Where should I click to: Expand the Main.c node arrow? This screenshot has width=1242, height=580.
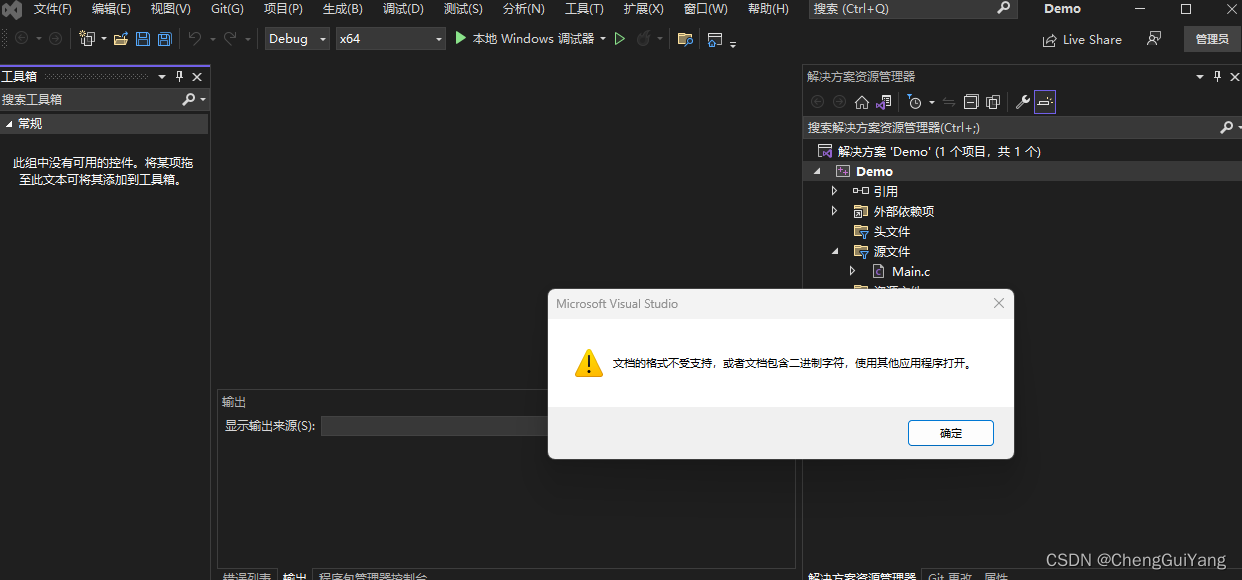click(852, 271)
